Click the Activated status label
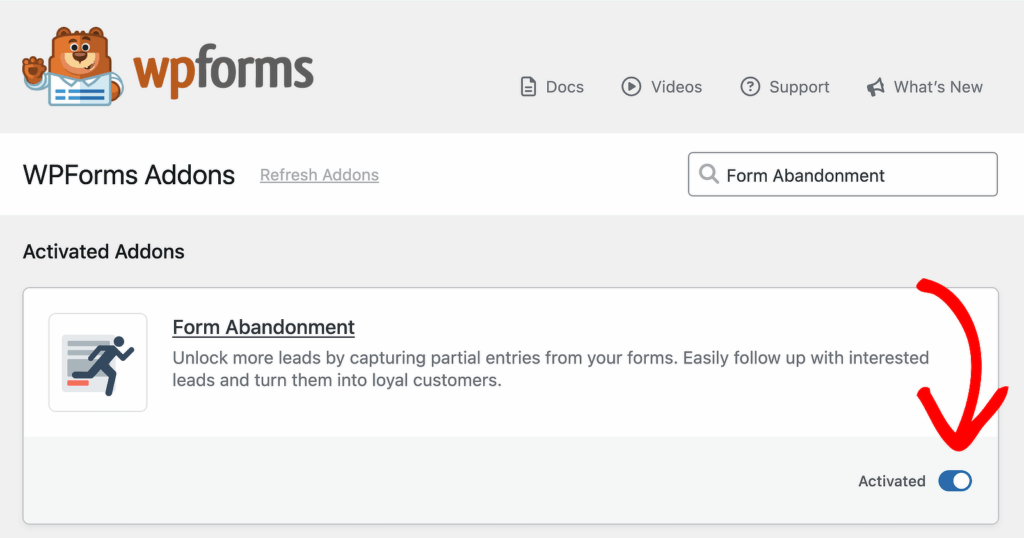This screenshot has width=1024, height=538. [891, 481]
